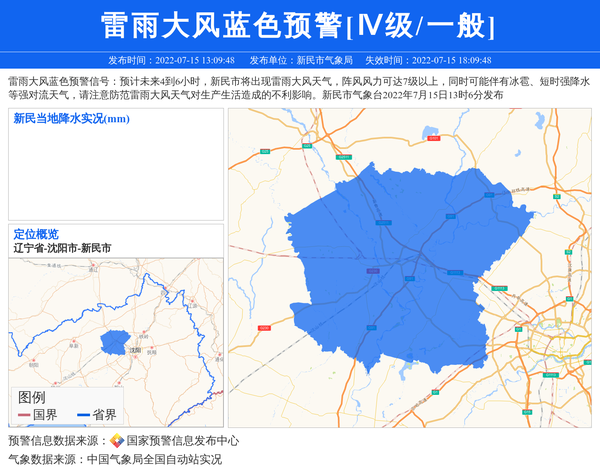Click the blue 省界 legend line
Image resolution: width=600 pixels, height=471 pixels.
82,415
